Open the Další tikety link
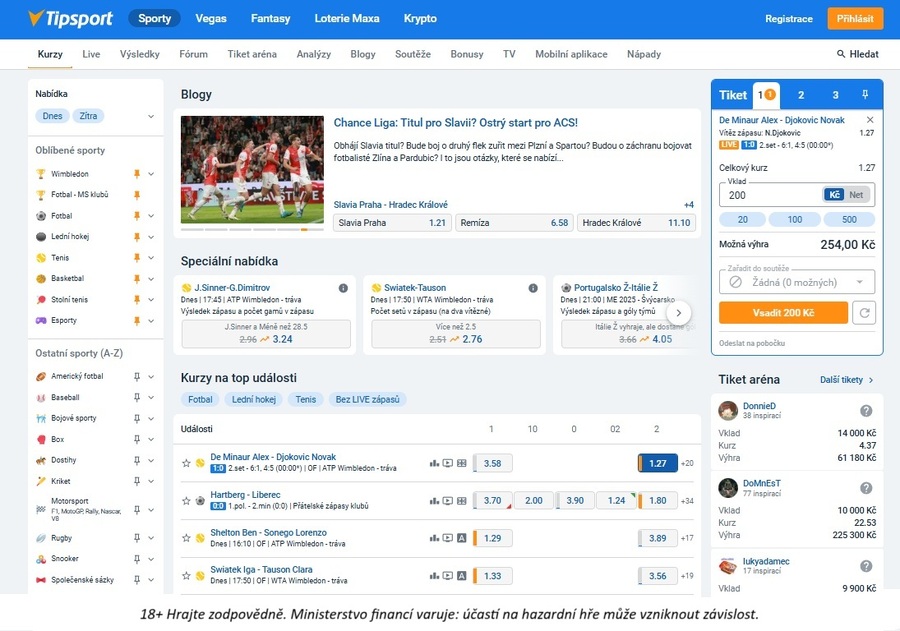The width and height of the screenshot is (900, 631). click(847, 380)
